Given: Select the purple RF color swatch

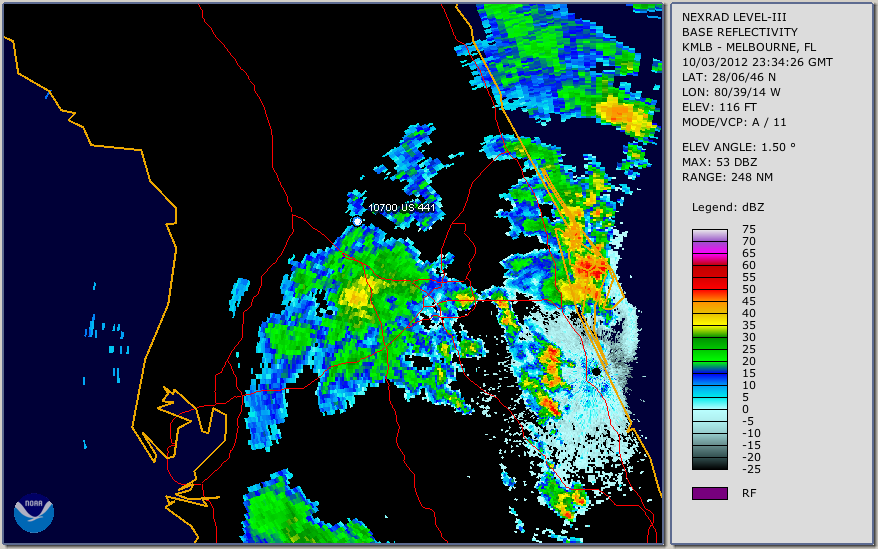Looking at the screenshot, I should [x=709, y=493].
